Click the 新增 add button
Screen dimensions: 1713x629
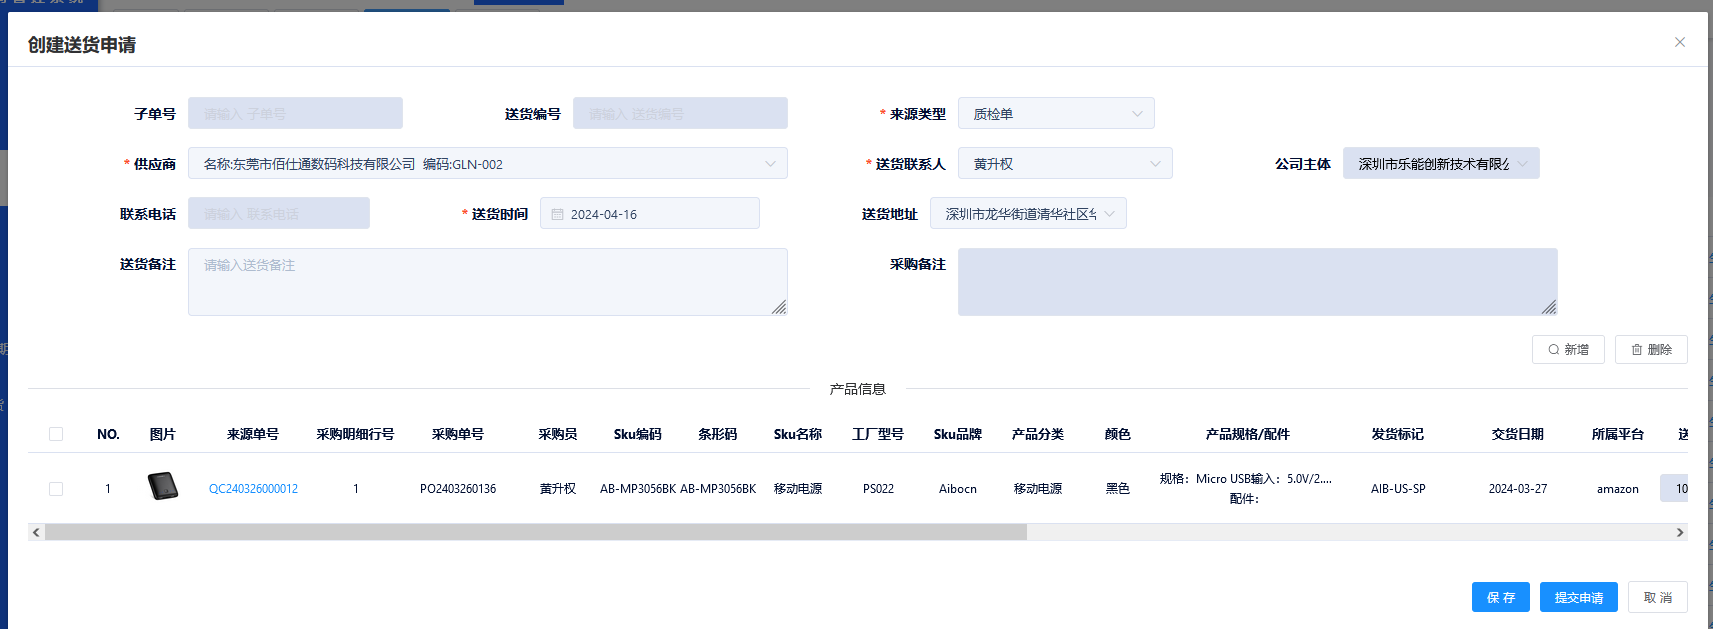click(x=1568, y=349)
